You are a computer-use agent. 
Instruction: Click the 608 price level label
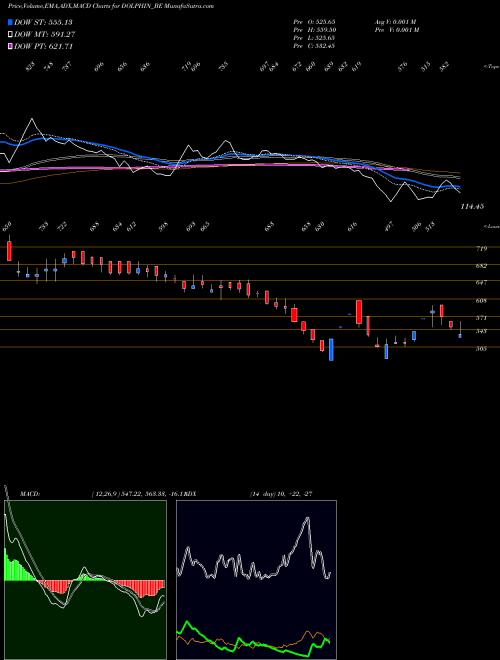click(x=481, y=301)
